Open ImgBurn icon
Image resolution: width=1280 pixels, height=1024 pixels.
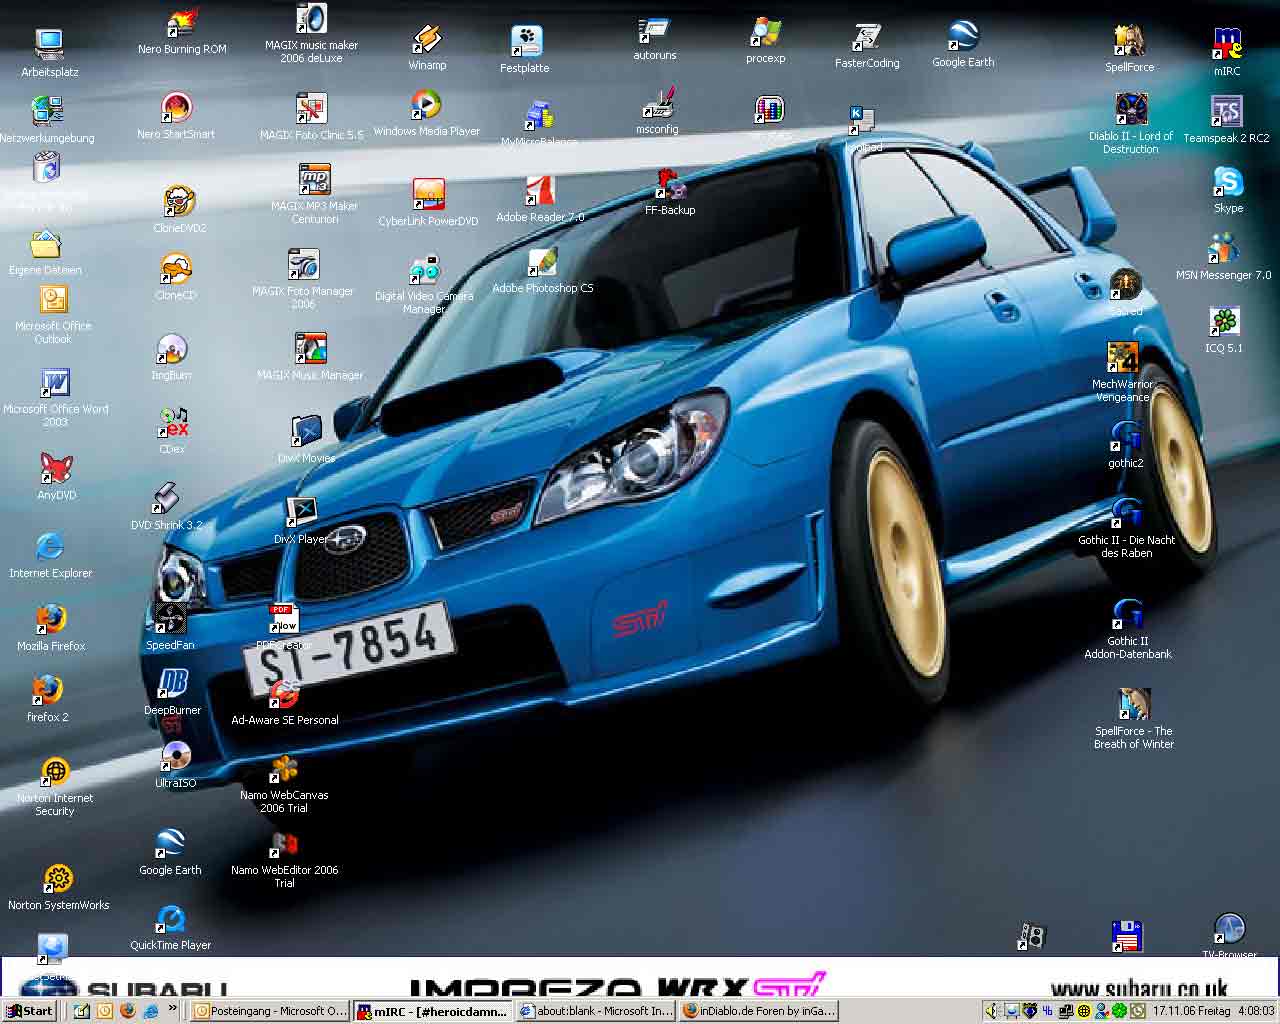pyautogui.click(x=171, y=349)
